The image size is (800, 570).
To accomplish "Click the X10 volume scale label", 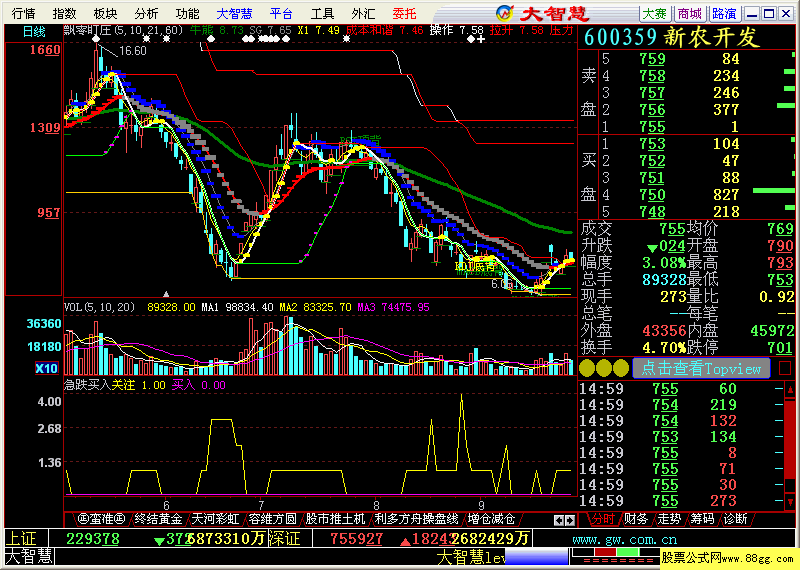I will 46,368.
